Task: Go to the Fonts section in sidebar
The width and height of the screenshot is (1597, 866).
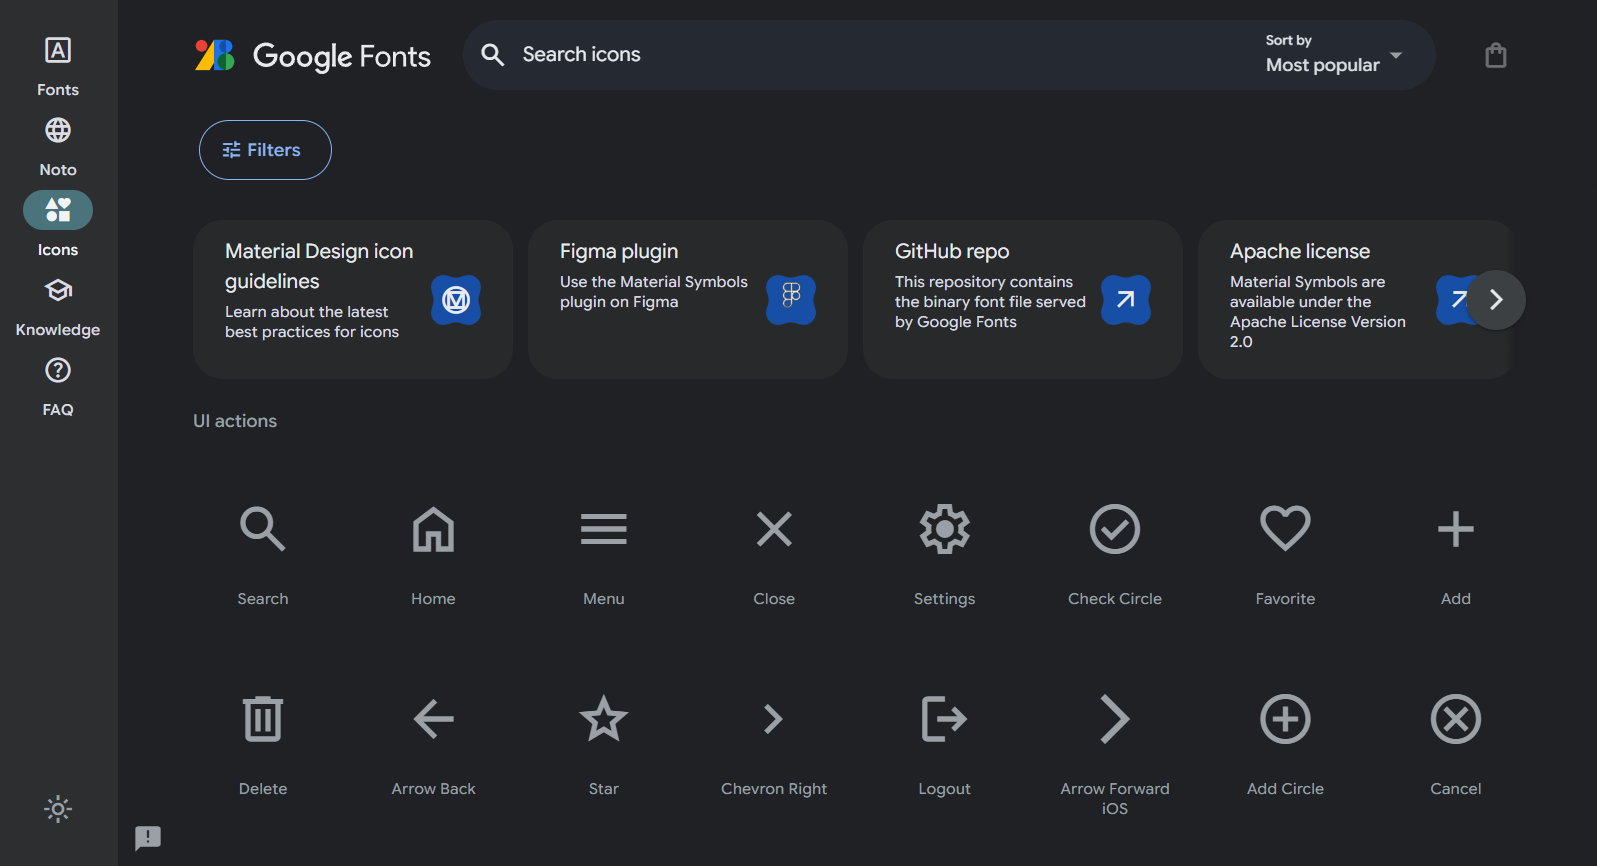Action: 58,68
